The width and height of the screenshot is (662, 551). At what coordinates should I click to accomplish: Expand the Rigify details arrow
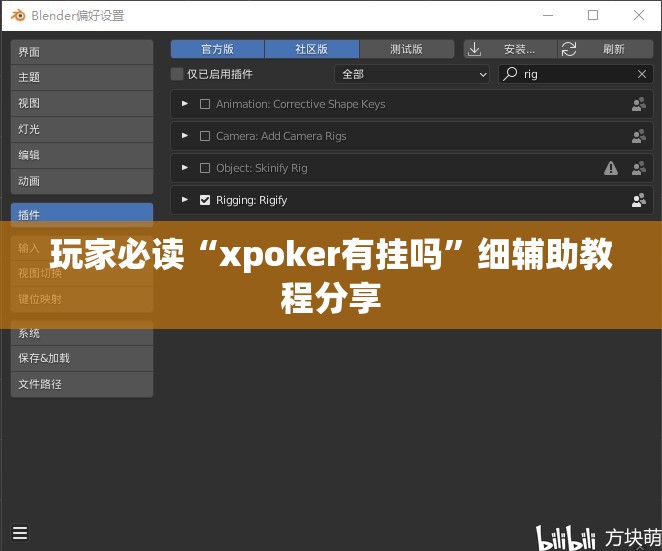tap(184, 200)
